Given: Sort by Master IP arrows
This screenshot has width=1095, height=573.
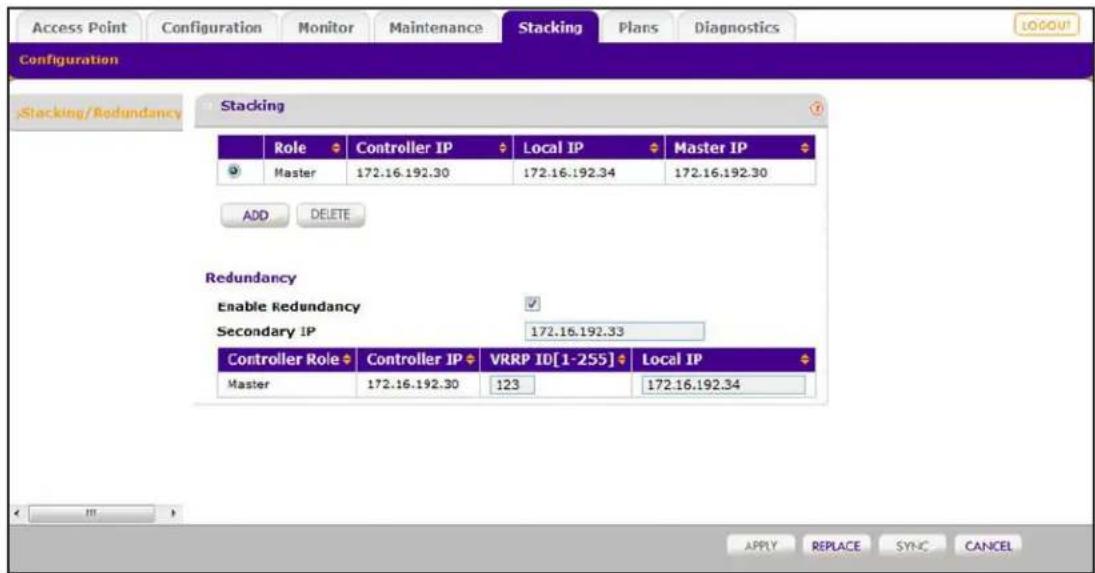Looking at the screenshot, I should pos(804,148).
